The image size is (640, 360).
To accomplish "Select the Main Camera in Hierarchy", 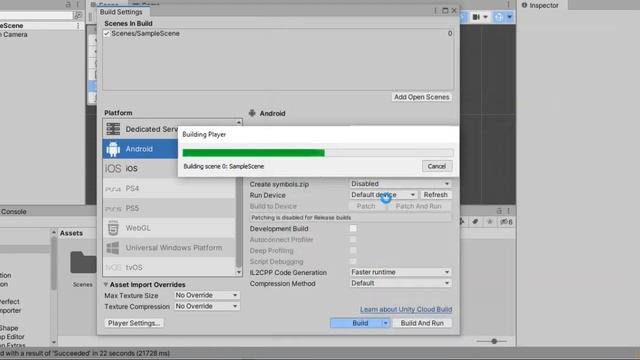I will 13,35.
